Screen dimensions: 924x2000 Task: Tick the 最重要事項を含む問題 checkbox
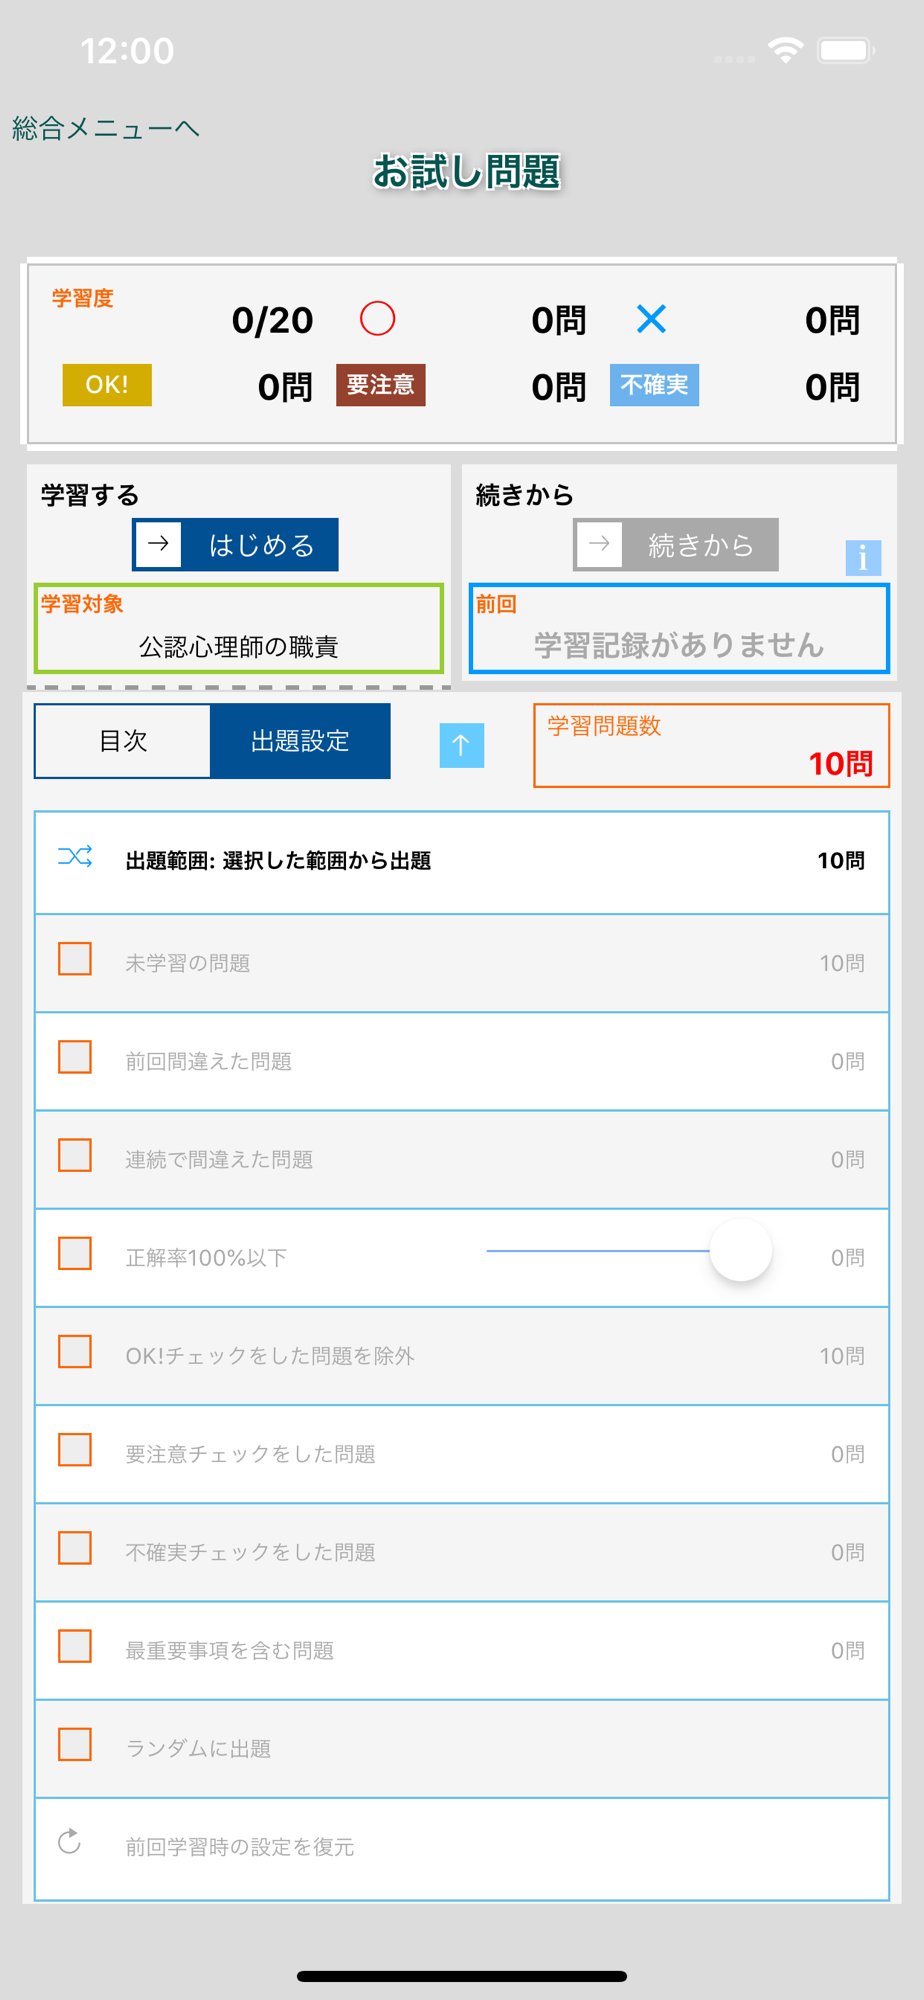click(x=75, y=1647)
